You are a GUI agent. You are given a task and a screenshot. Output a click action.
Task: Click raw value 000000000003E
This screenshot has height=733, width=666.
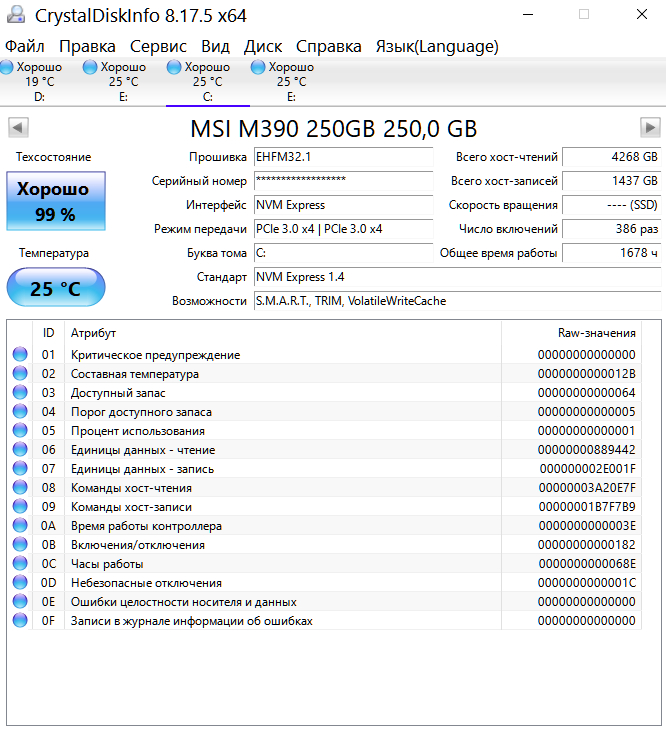pyautogui.click(x=587, y=525)
